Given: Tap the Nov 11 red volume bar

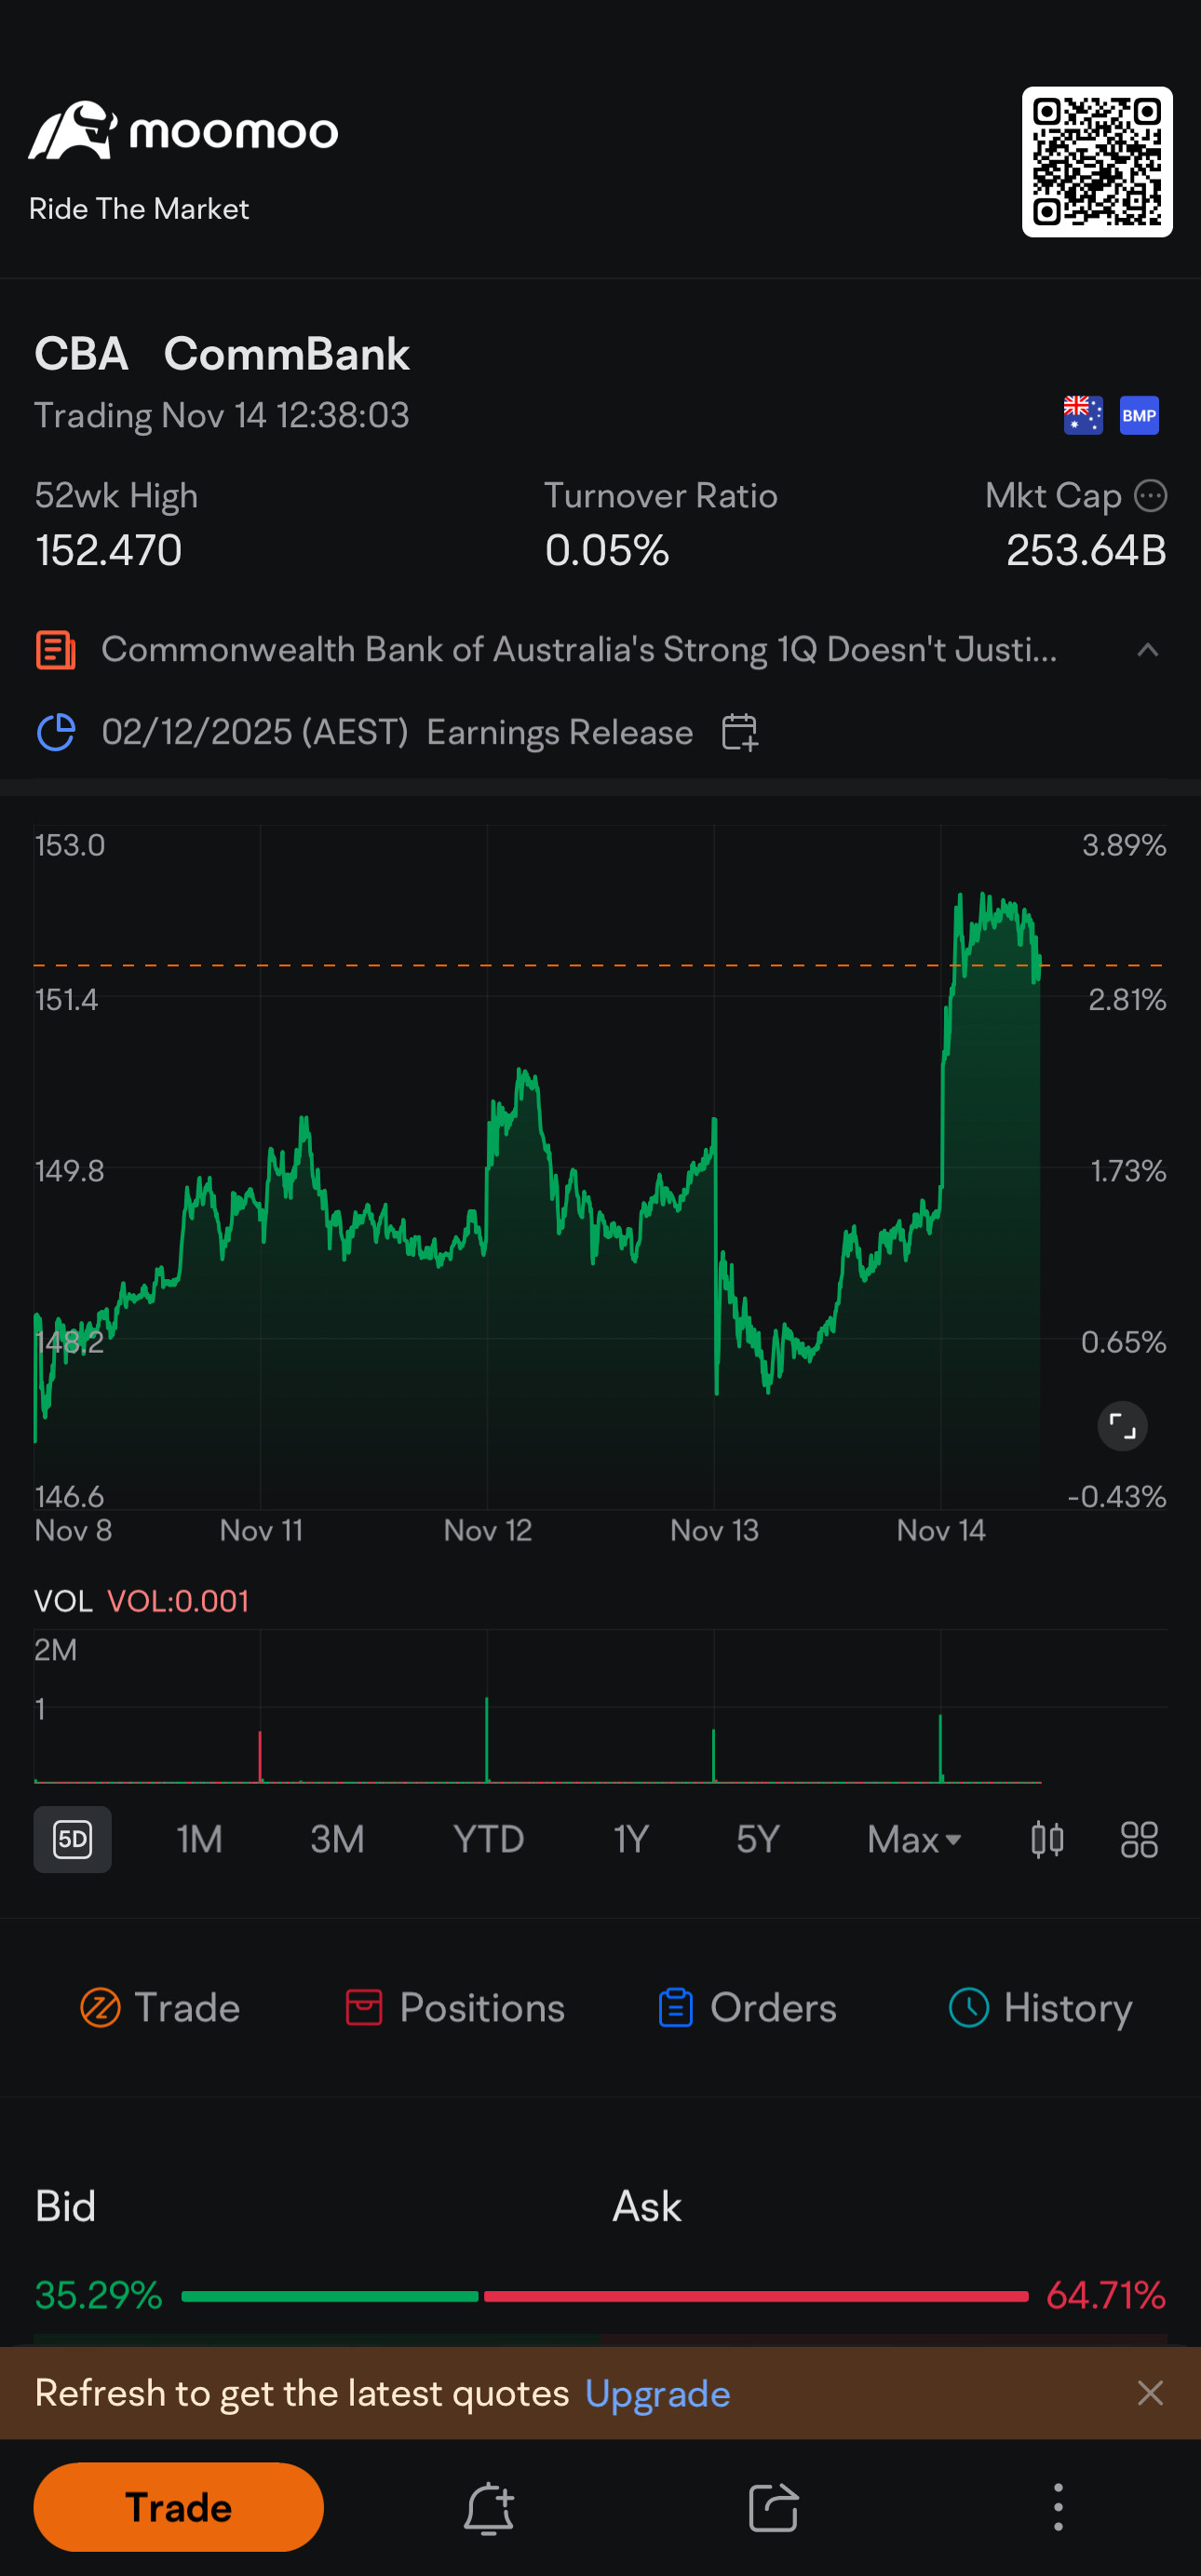Looking at the screenshot, I should pyautogui.click(x=260, y=1756).
